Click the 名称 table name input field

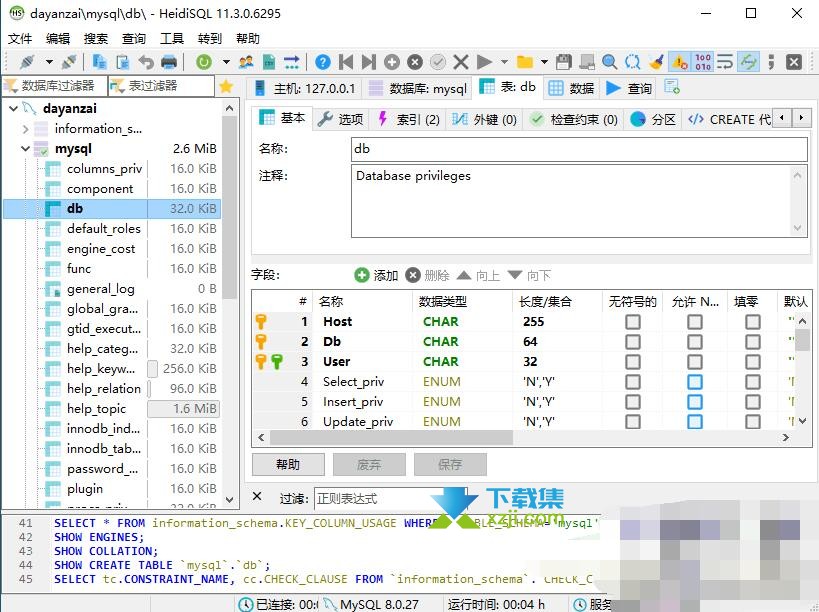tap(579, 149)
